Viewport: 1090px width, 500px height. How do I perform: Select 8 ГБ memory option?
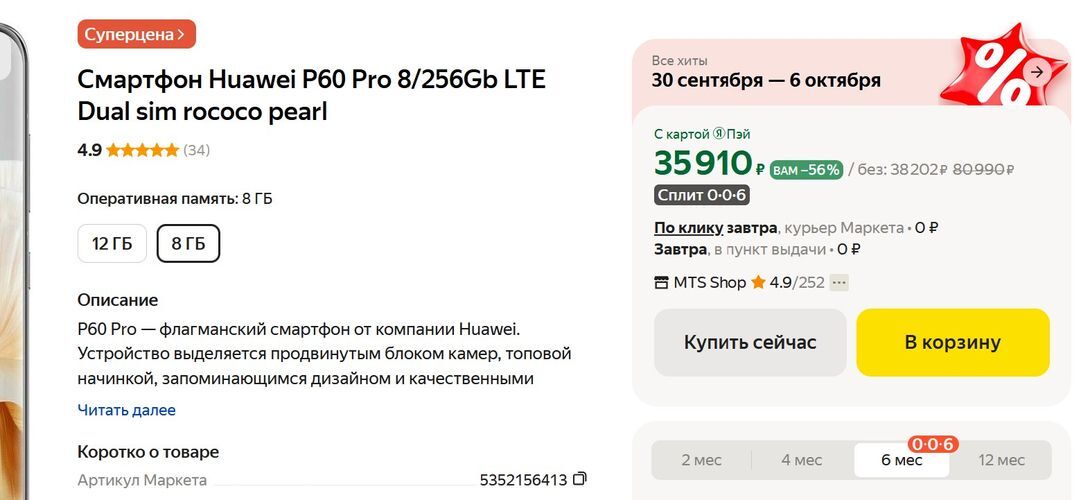point(188,244)
